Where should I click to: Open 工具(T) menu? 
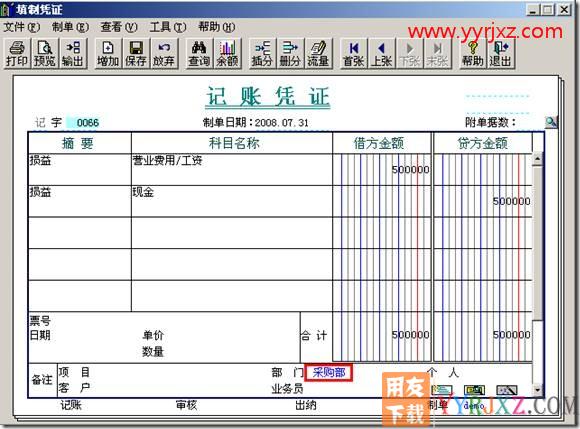pos(168,27)
